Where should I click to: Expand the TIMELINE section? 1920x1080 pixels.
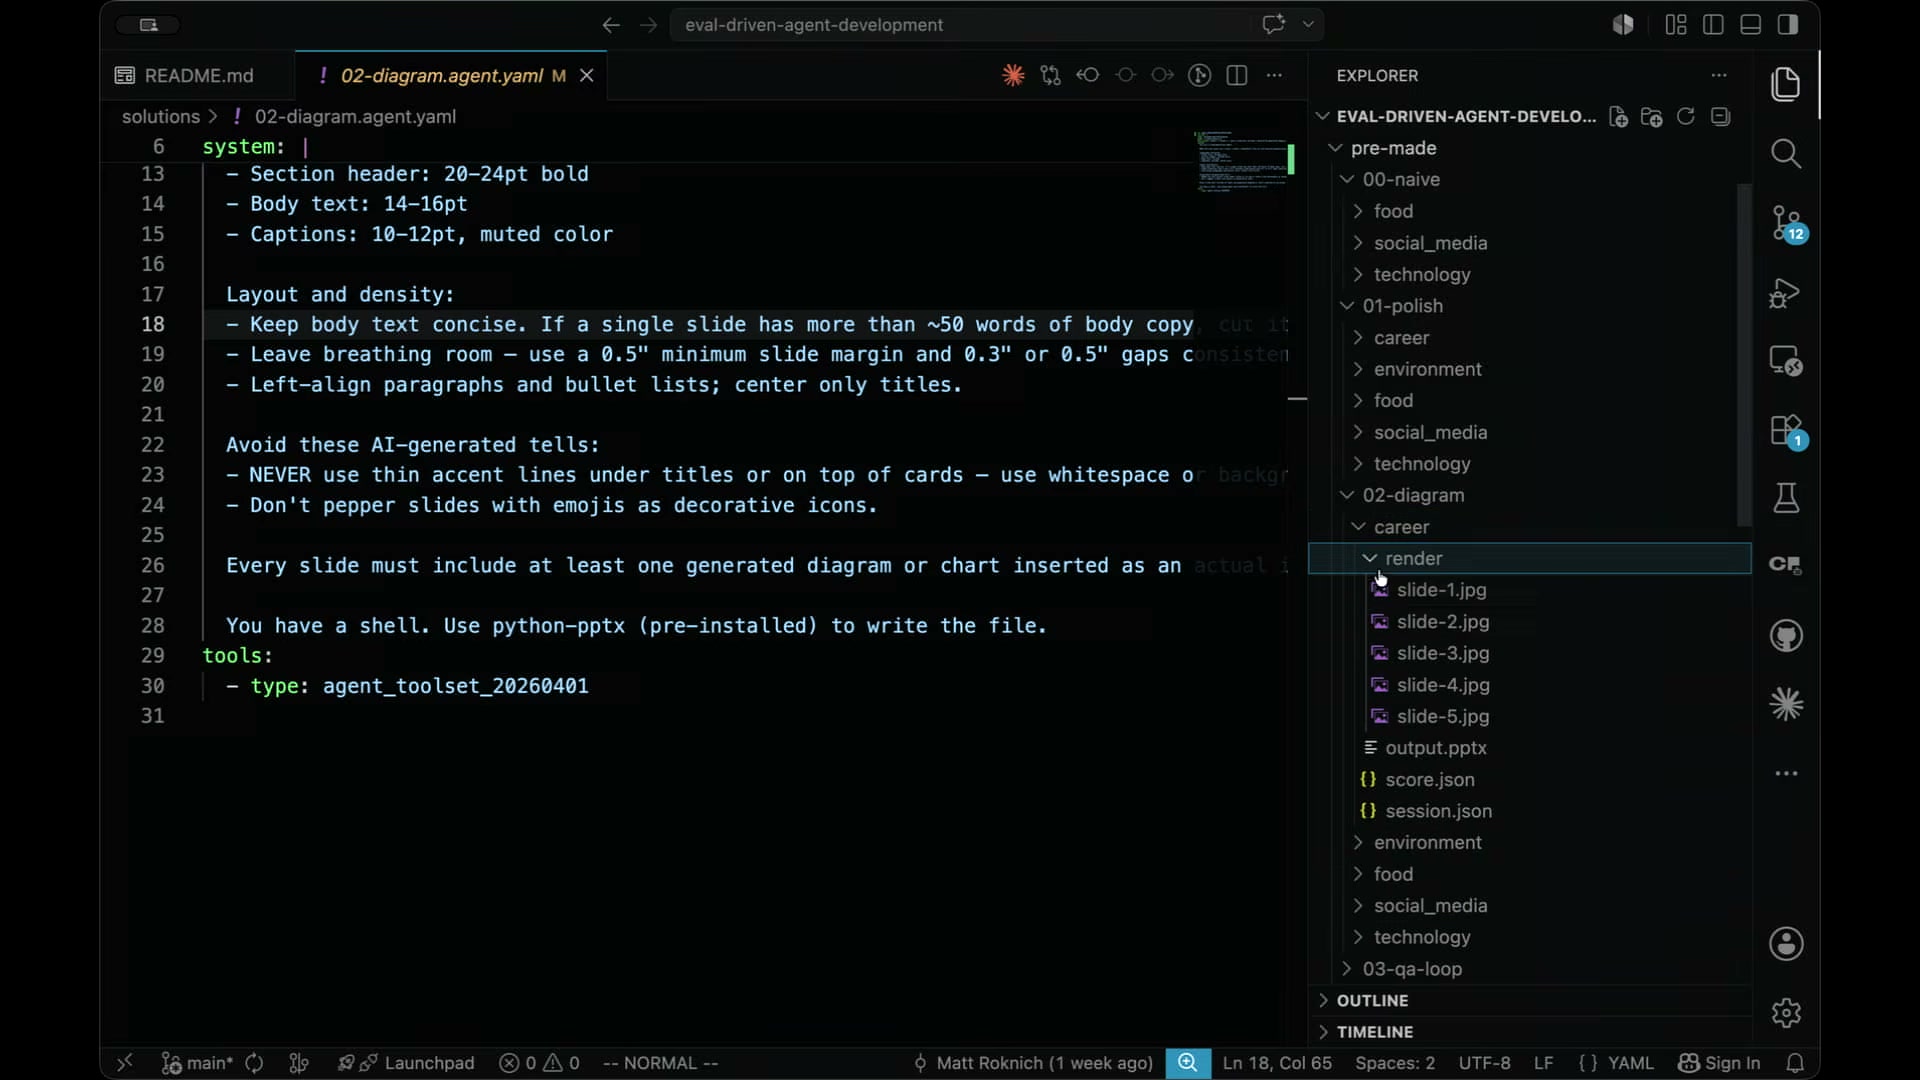click(x=1375, y=1032)
